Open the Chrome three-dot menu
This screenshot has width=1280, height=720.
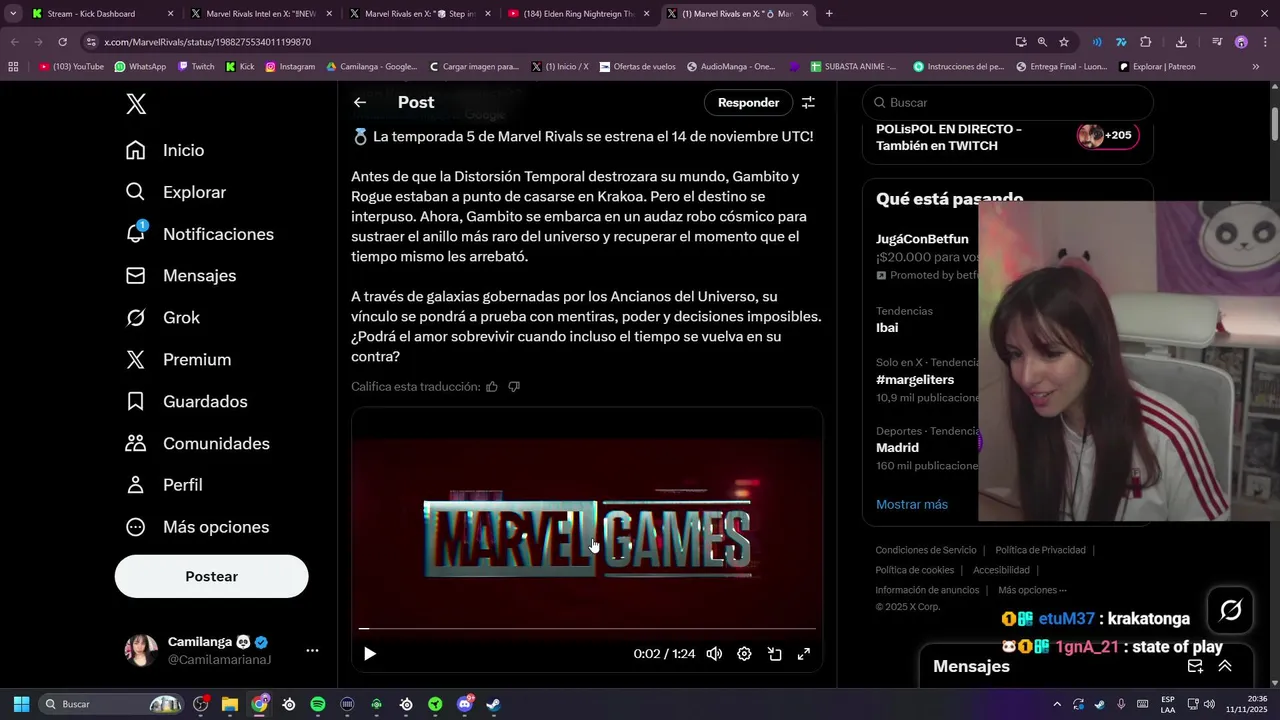tap(1265, 42)
